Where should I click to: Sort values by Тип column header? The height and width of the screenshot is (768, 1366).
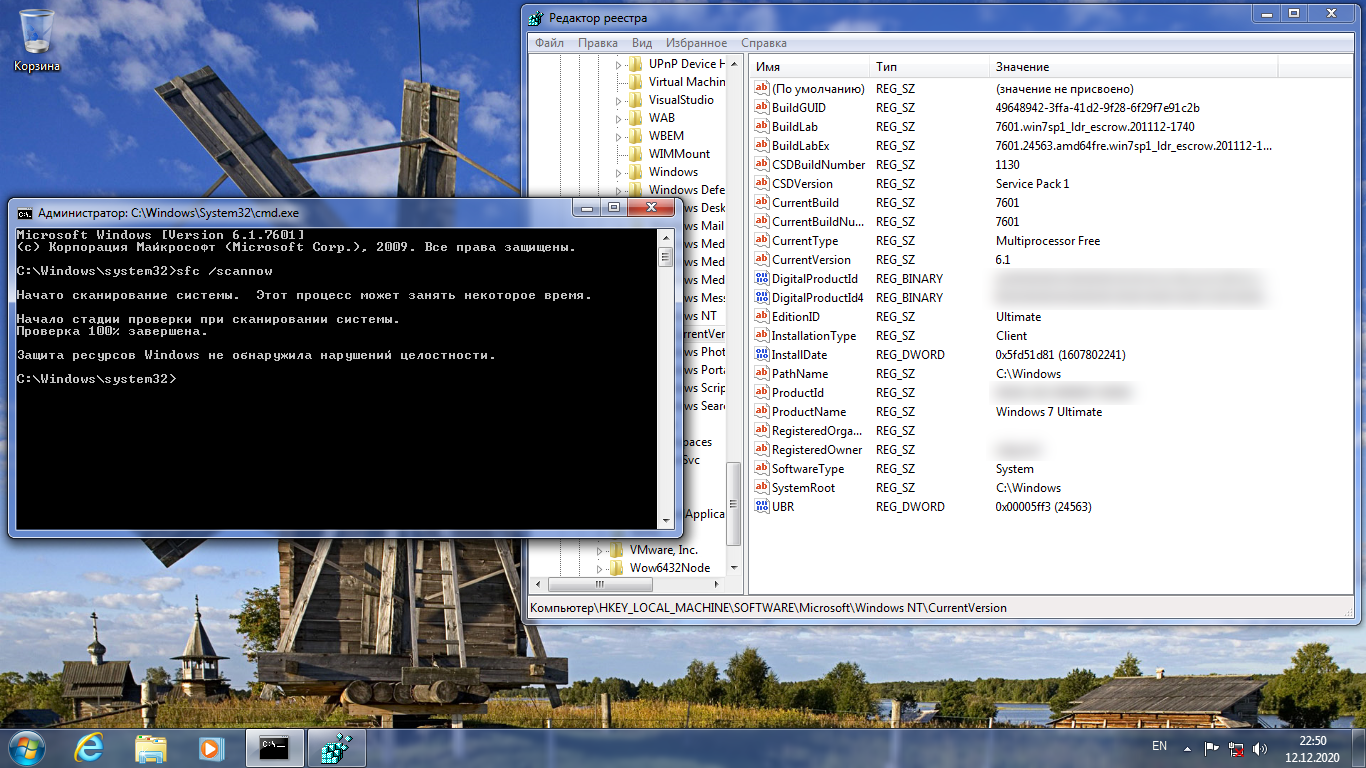point(929,67)
